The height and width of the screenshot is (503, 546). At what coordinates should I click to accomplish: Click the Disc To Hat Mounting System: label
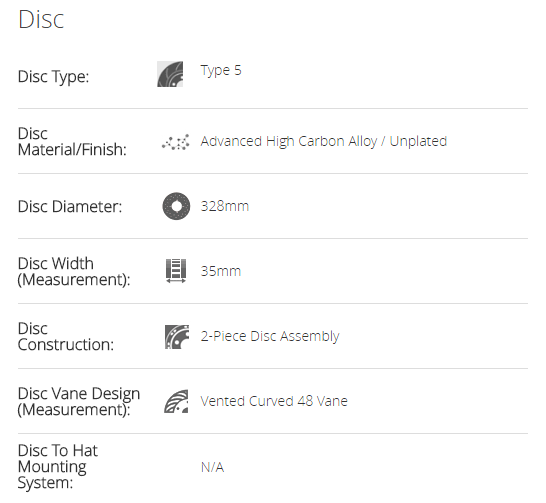57,467
